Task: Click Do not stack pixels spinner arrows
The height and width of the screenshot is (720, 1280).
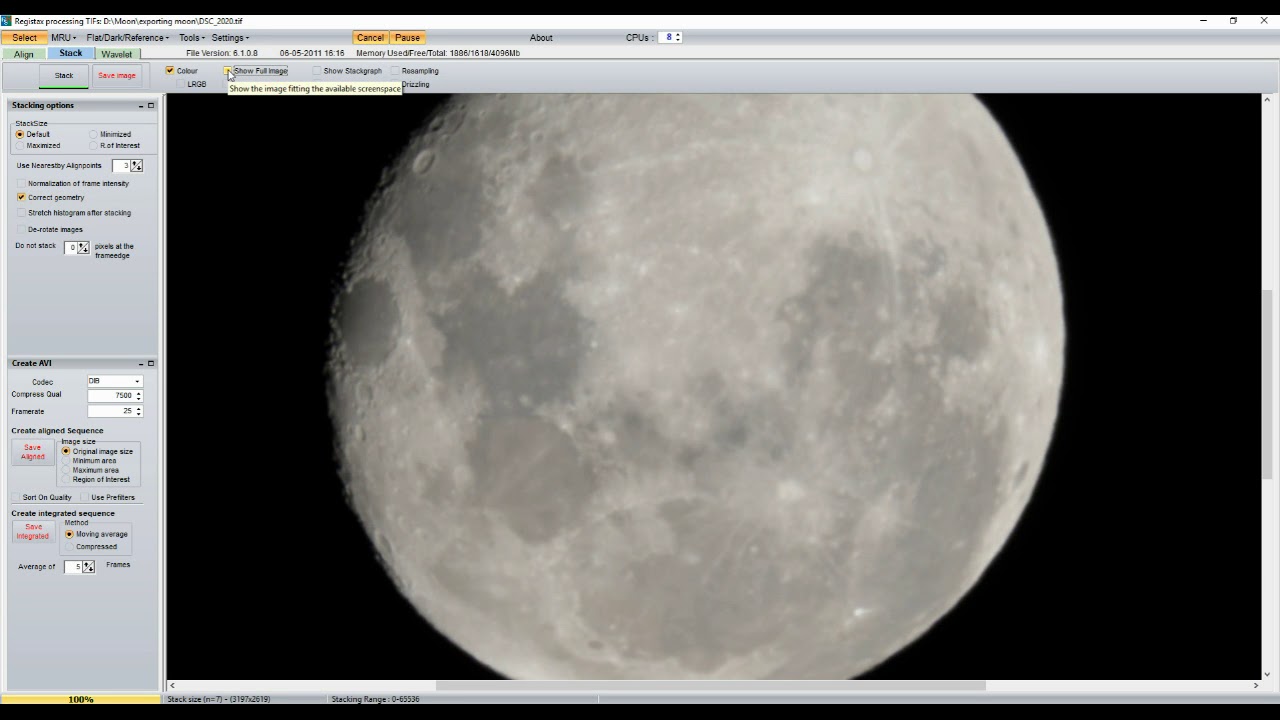Action: (x=83, y=248)
